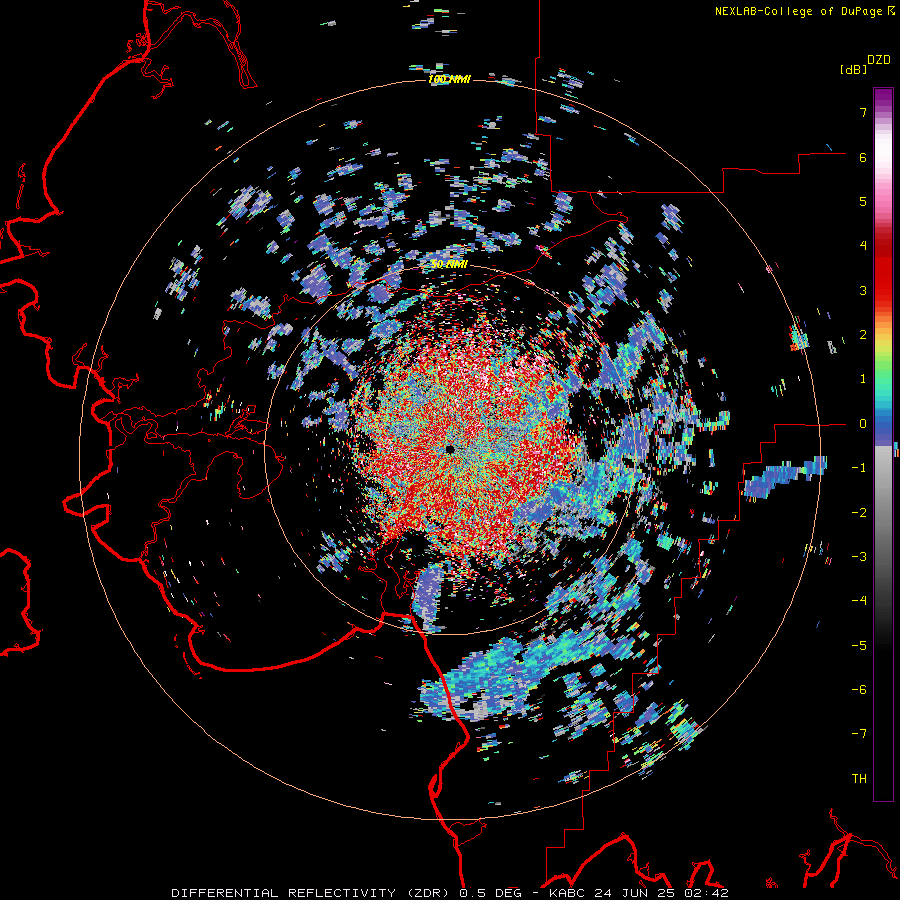
Task: Click the TH label on color scale
Action: tap(859, 779)
